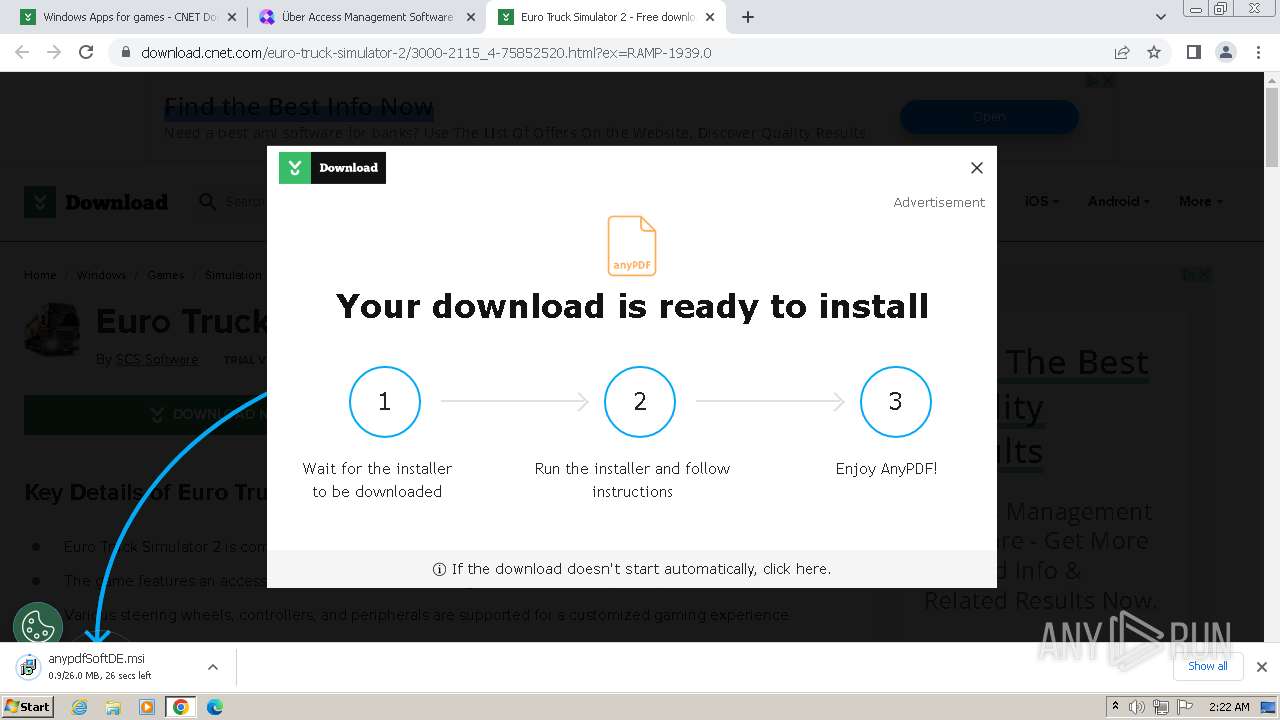Open Action Center flag icon

tap(1183, 707)
